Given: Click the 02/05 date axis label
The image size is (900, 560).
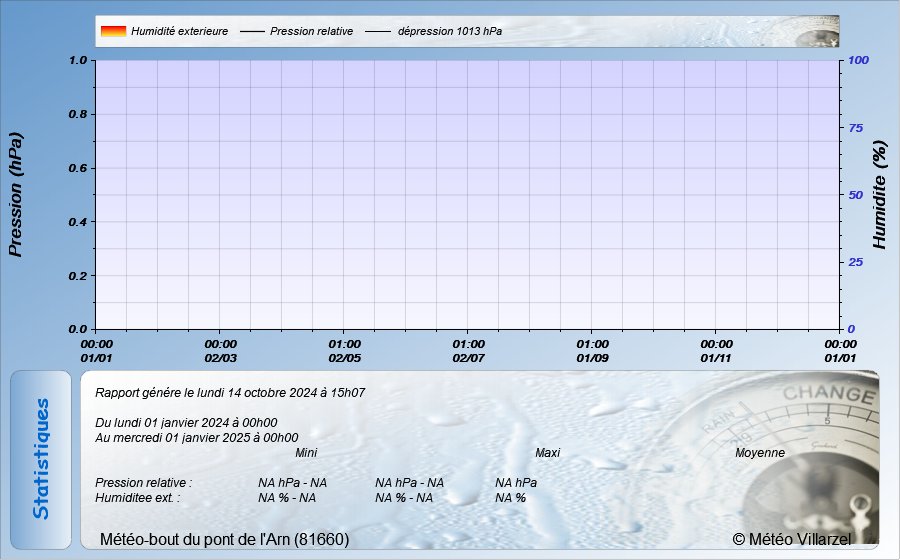Looking at the screenshot, I should (x=344, y=358).
